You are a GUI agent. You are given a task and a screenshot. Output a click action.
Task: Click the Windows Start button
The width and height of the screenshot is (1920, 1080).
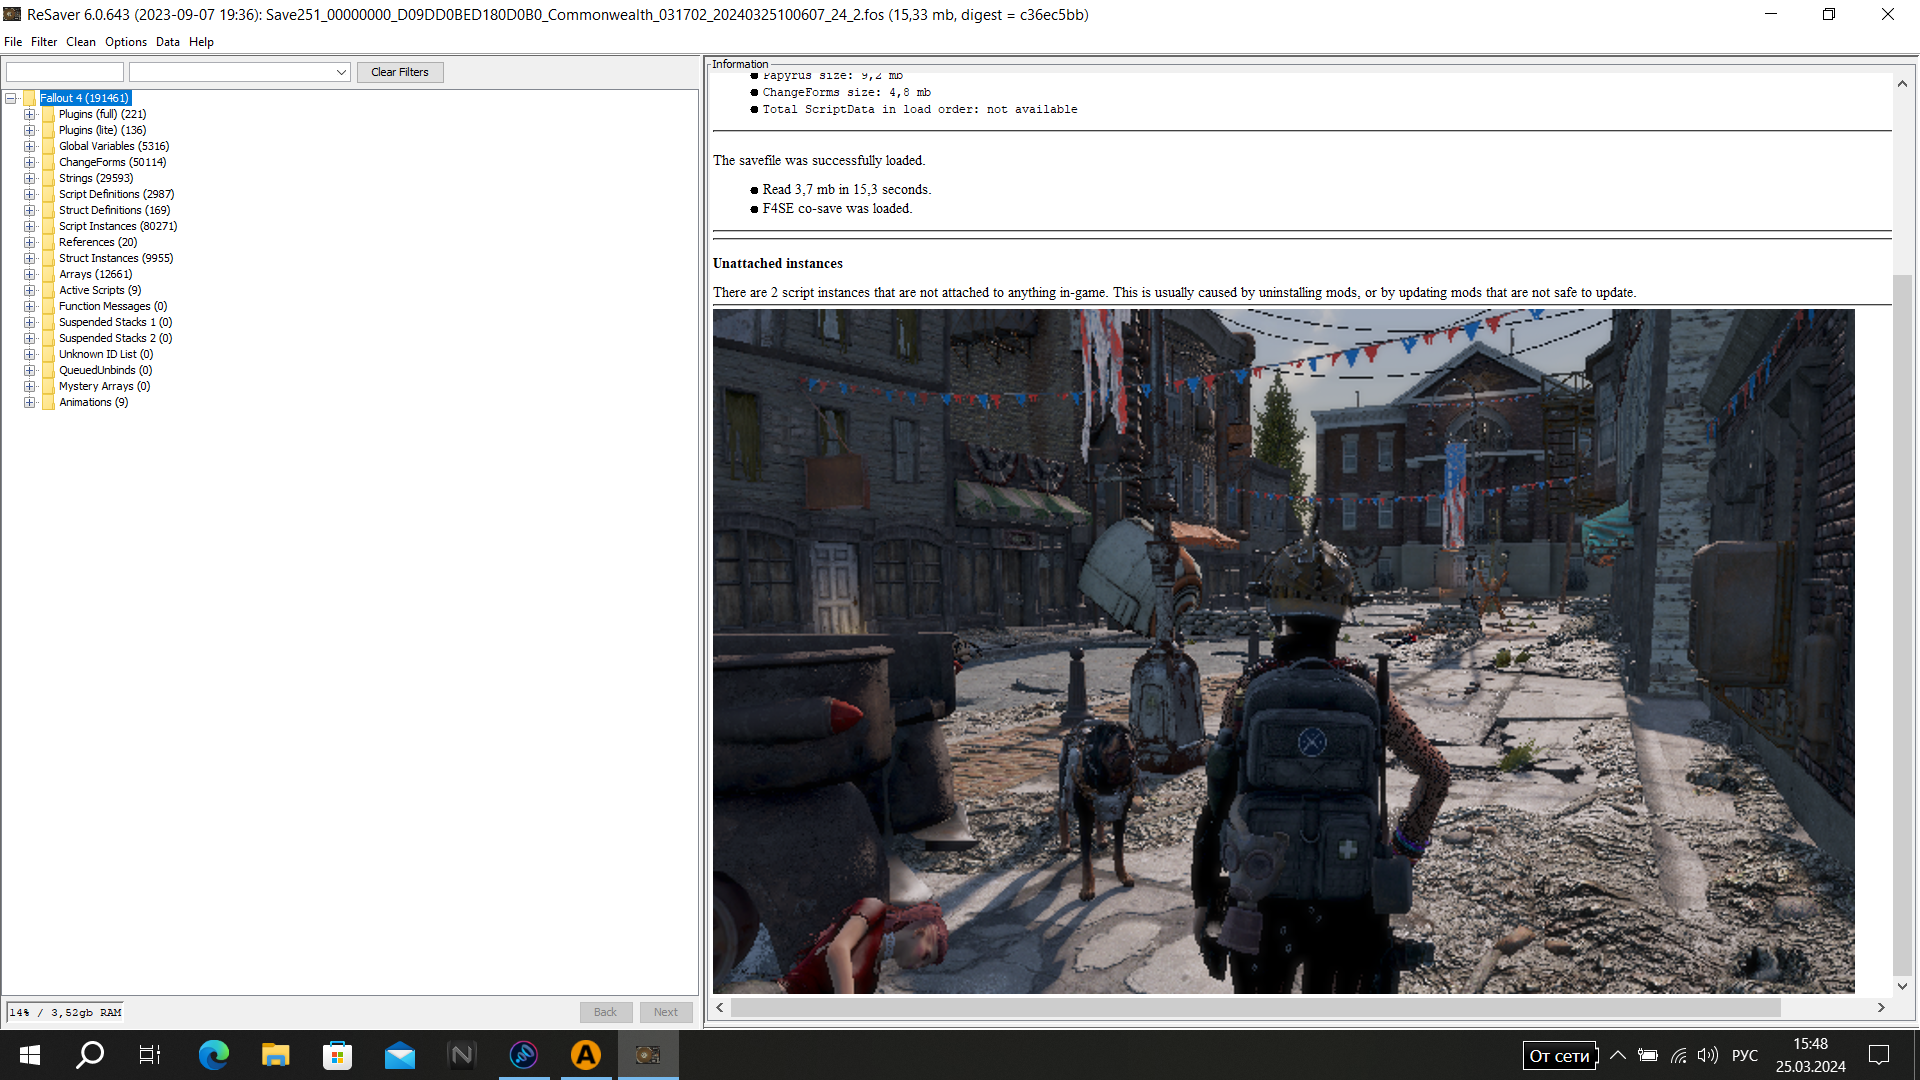point(29,1055)
